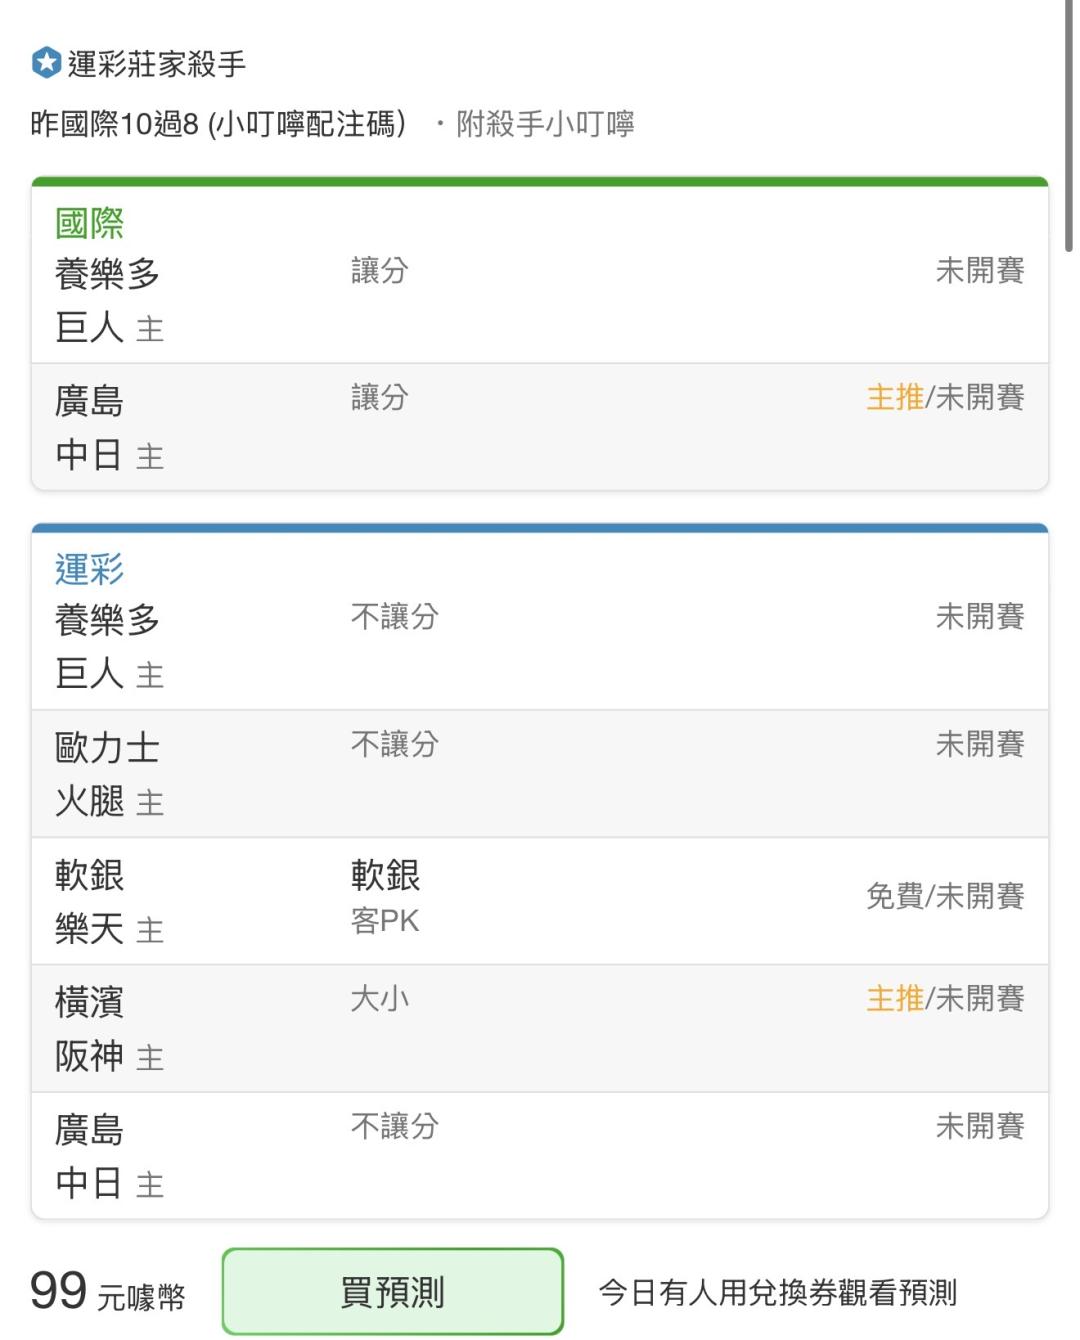Click the 今日有人用兌換券觀看預測 notice
This screenshot has width=1080, height=1340.
(778, 1292)
